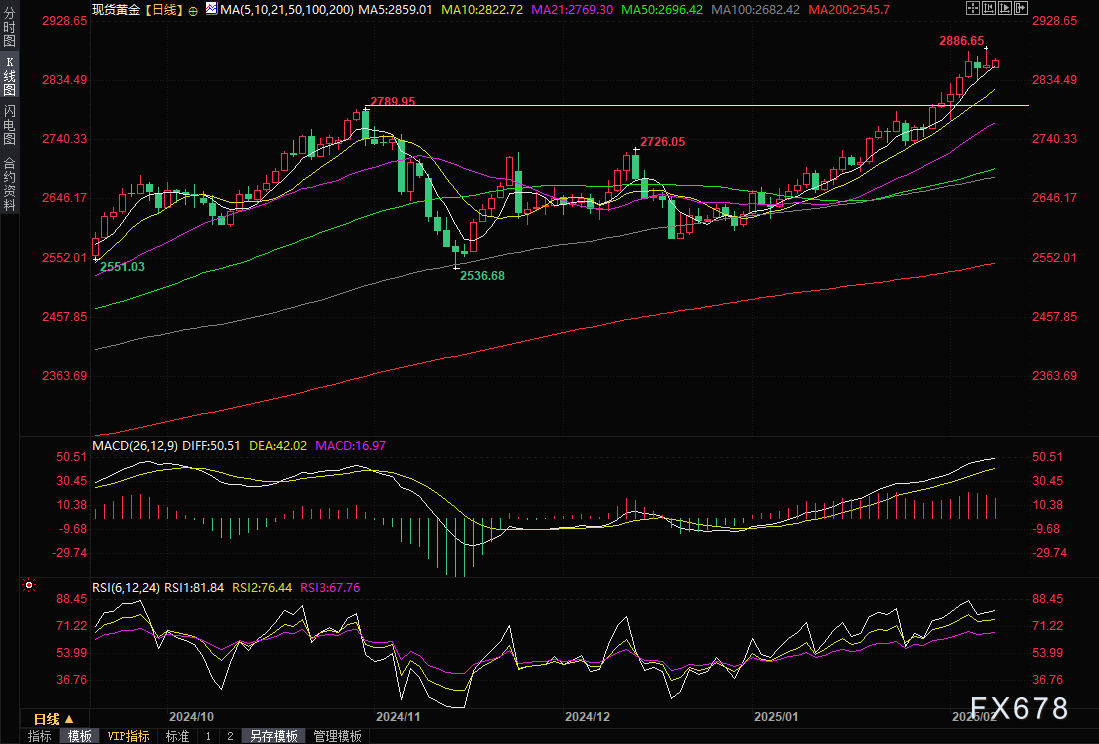Click the FX678 watermark logo

click(x=1019, y=709)
